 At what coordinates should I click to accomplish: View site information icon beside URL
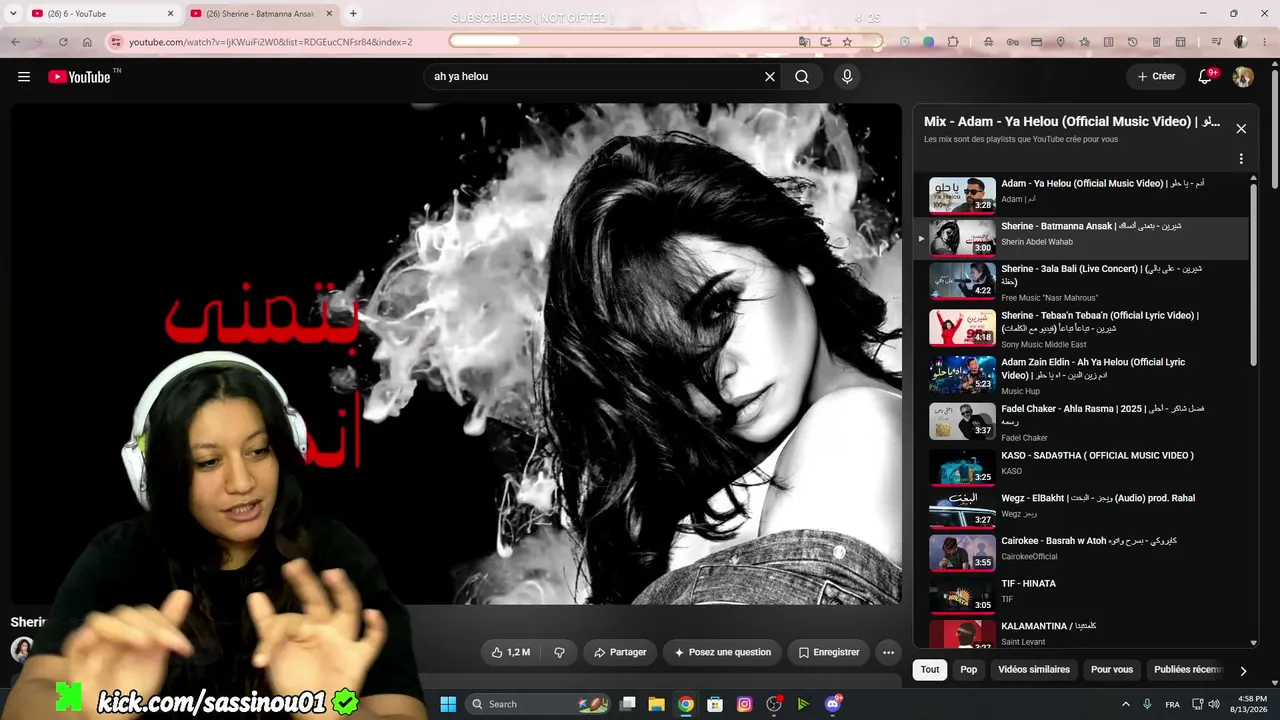[116, 42]
